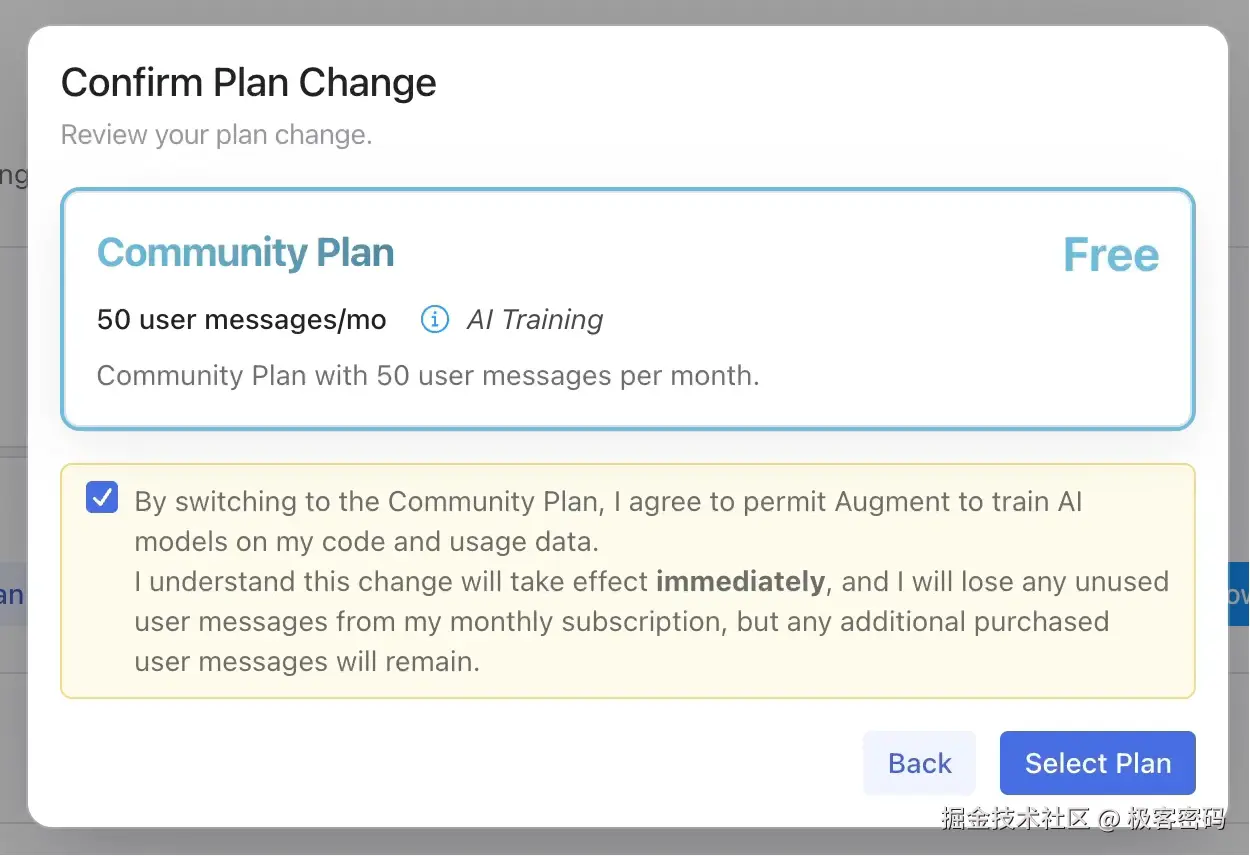The width and height of the screenshot is (1250, 856).
Task: Click the info icon beside AI Training
Action: 434,320
